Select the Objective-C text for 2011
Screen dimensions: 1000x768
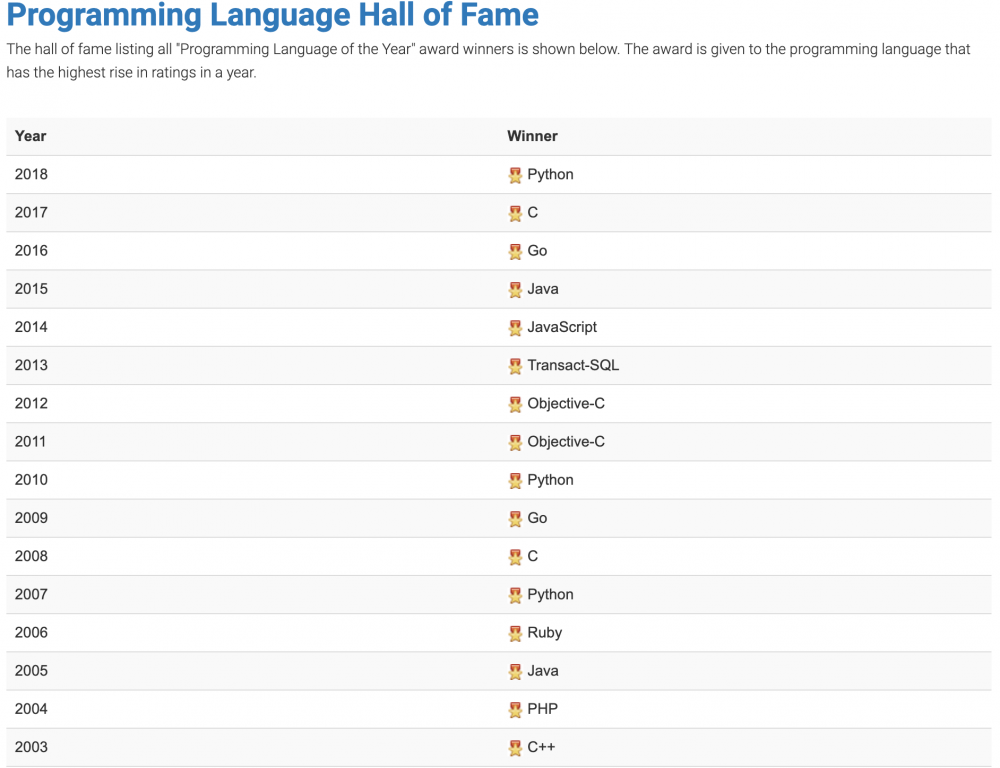(566, 443)
